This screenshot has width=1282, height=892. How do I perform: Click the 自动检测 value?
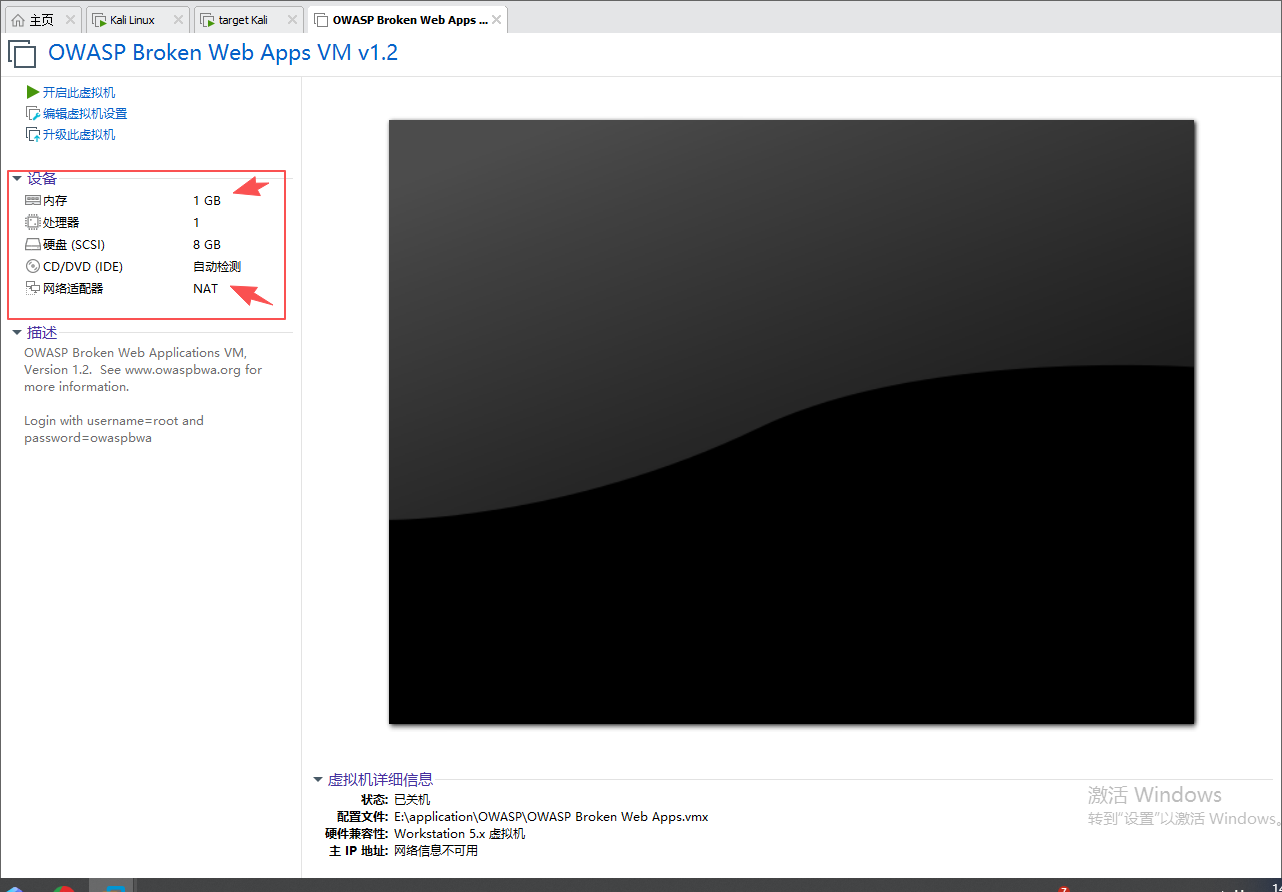217,267
